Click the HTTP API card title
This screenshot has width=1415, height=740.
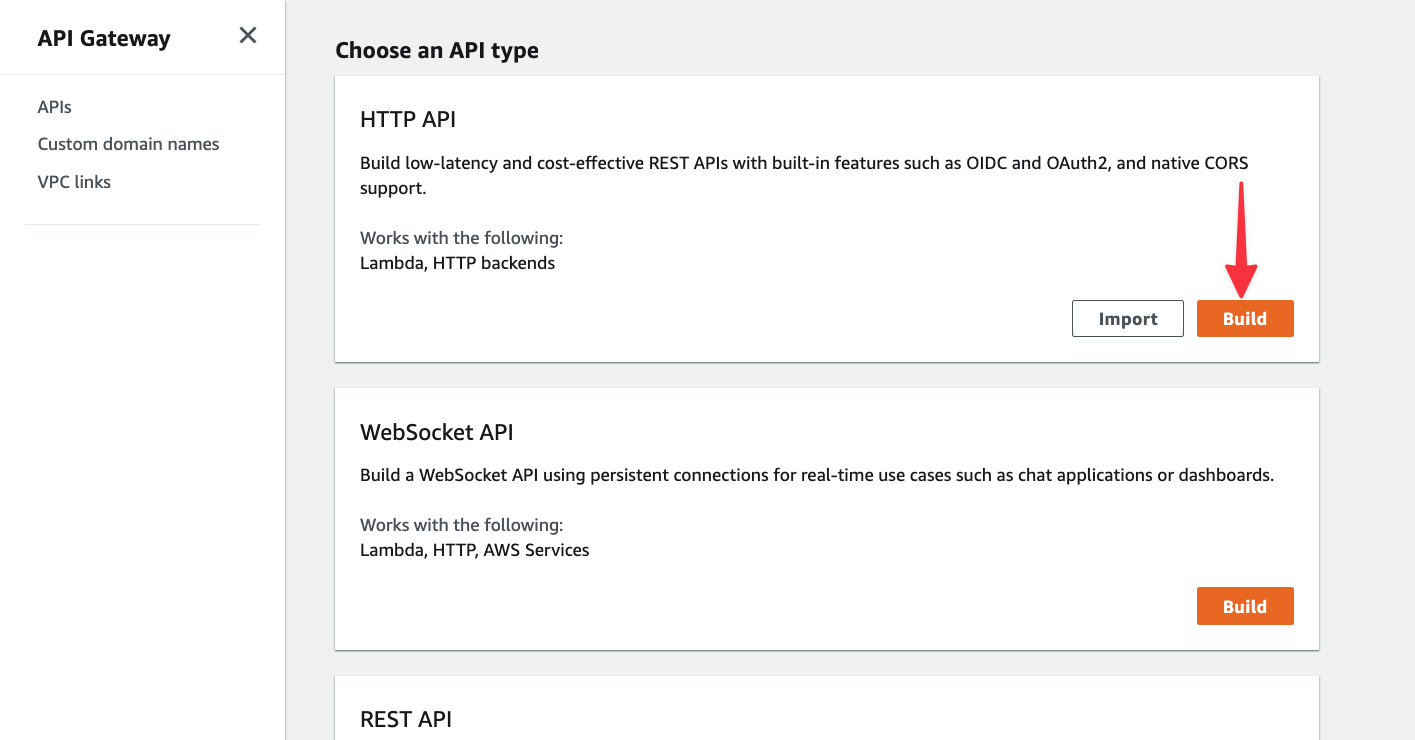pyautogui.click(x=408, y=119)
